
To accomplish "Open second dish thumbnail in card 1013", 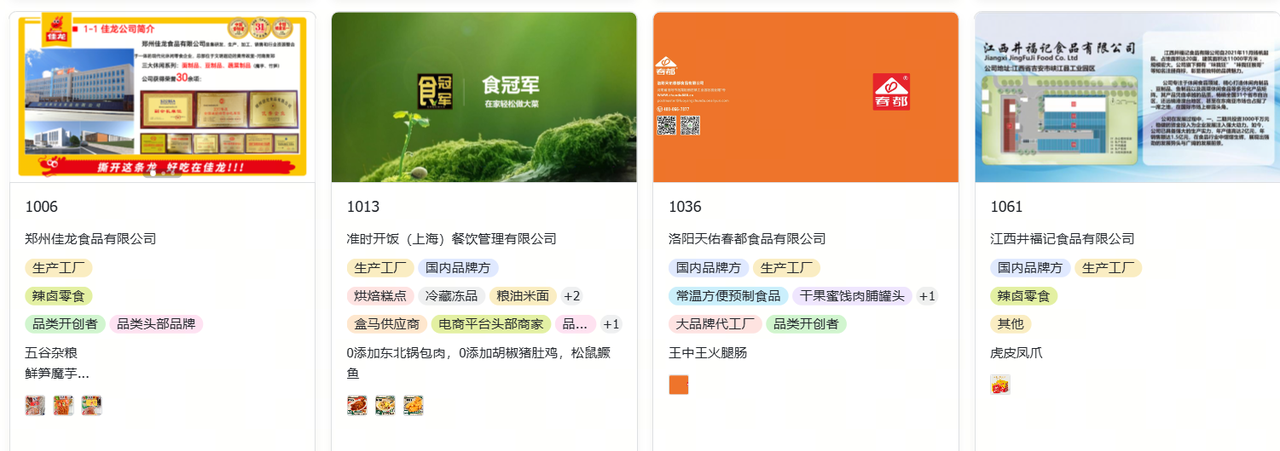I will point(385,405).
